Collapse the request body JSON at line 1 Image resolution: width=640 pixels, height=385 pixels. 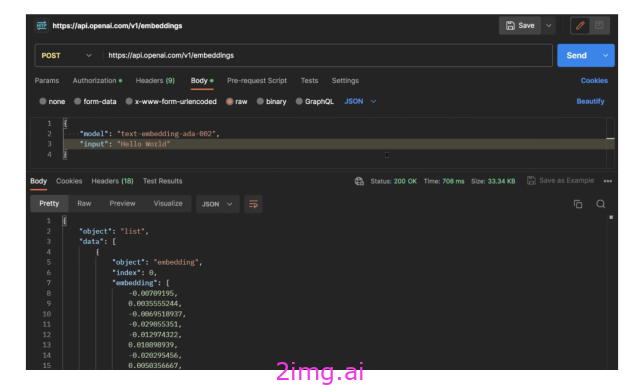[x=65, y=123]
